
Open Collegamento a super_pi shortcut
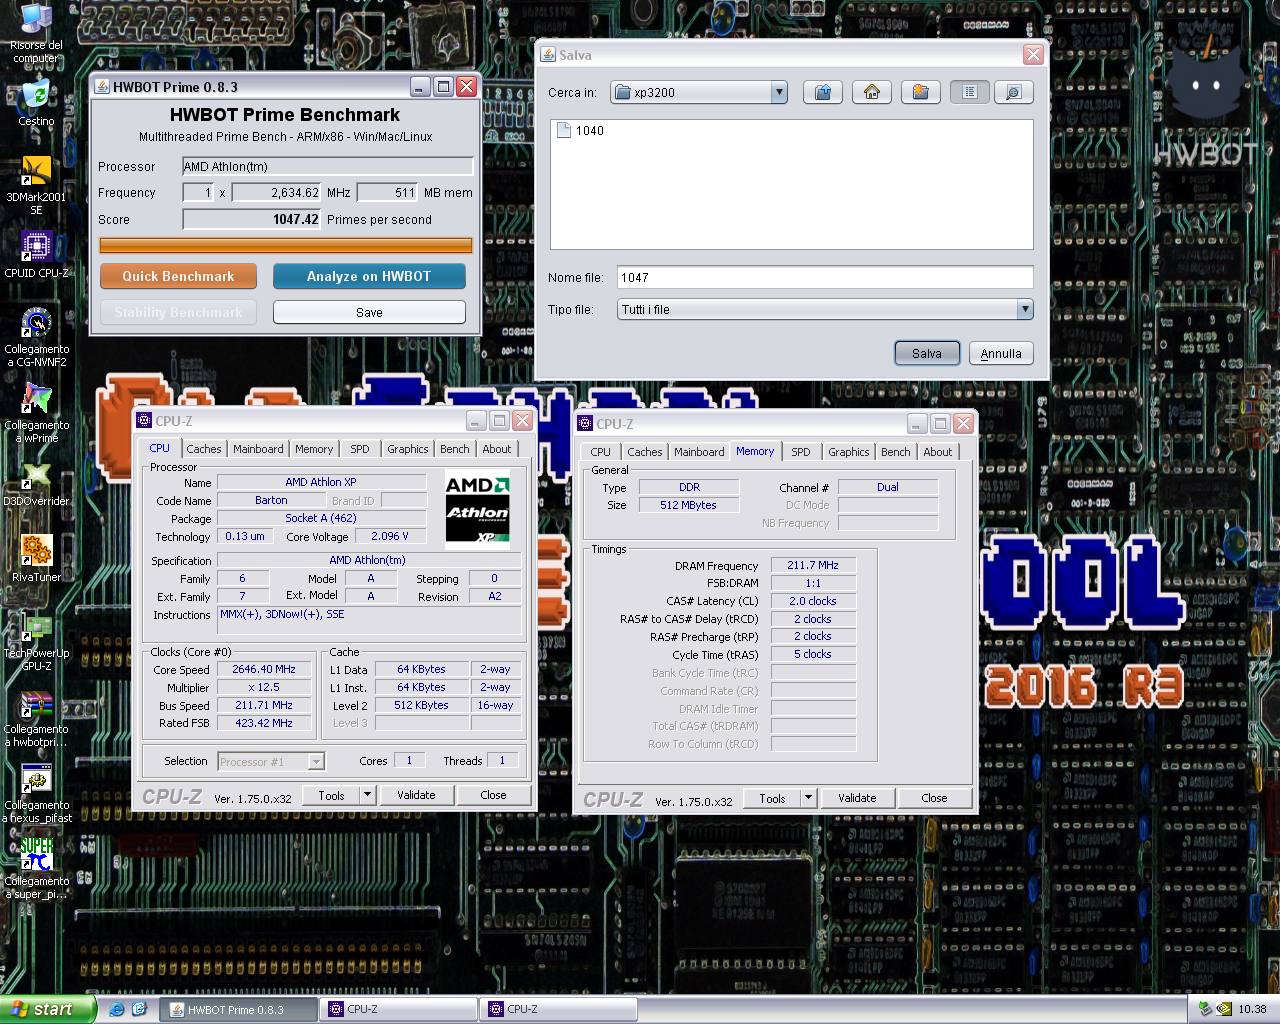click(x=36, y=867)
